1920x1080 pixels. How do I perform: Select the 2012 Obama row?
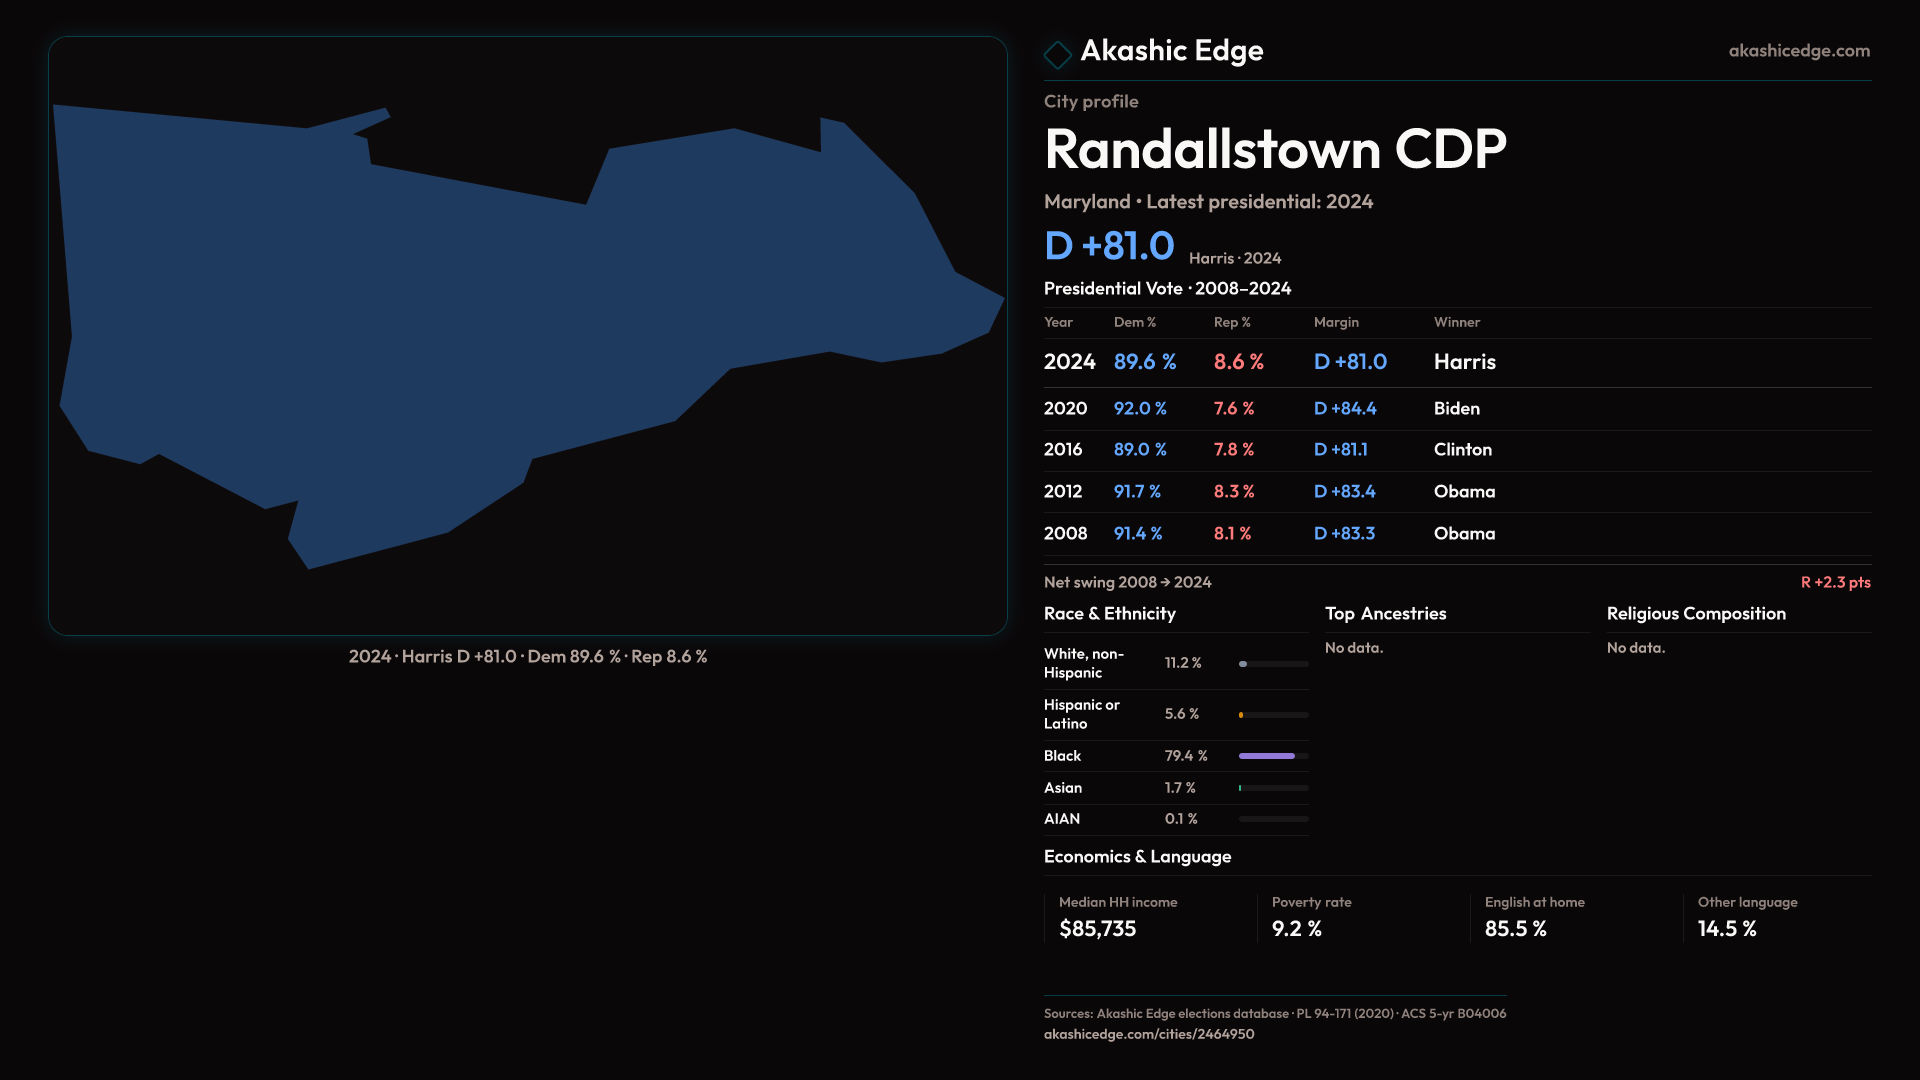(1456, 492)
